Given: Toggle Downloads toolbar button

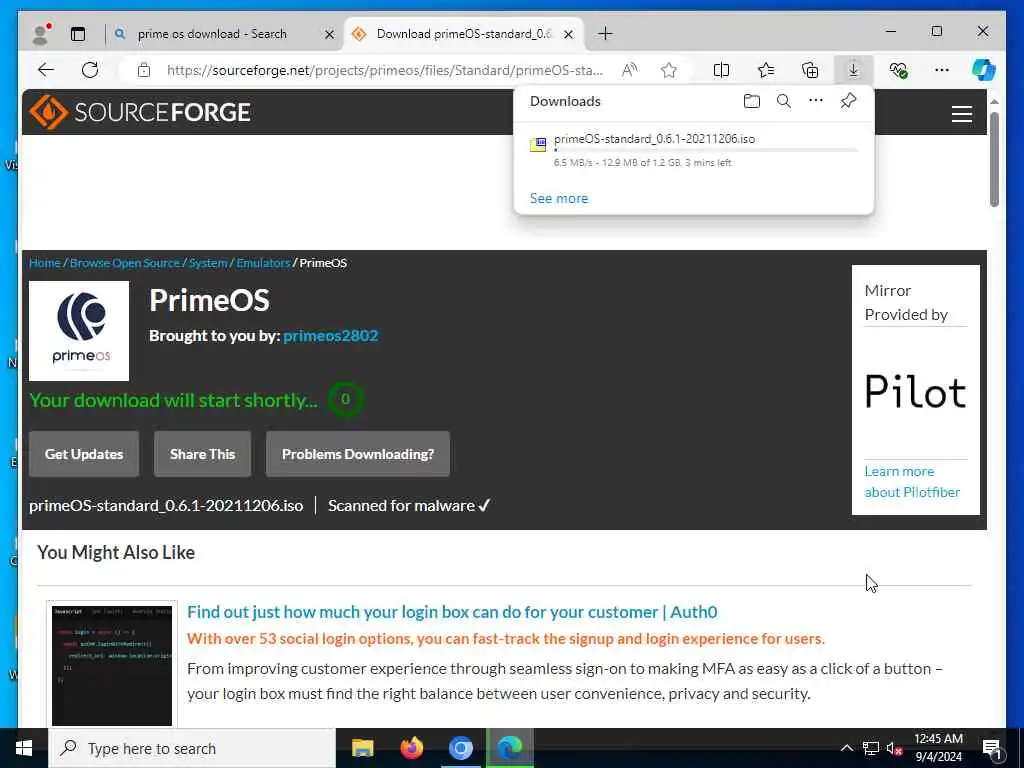Looking at the screenshot, I should coord(854,70).
